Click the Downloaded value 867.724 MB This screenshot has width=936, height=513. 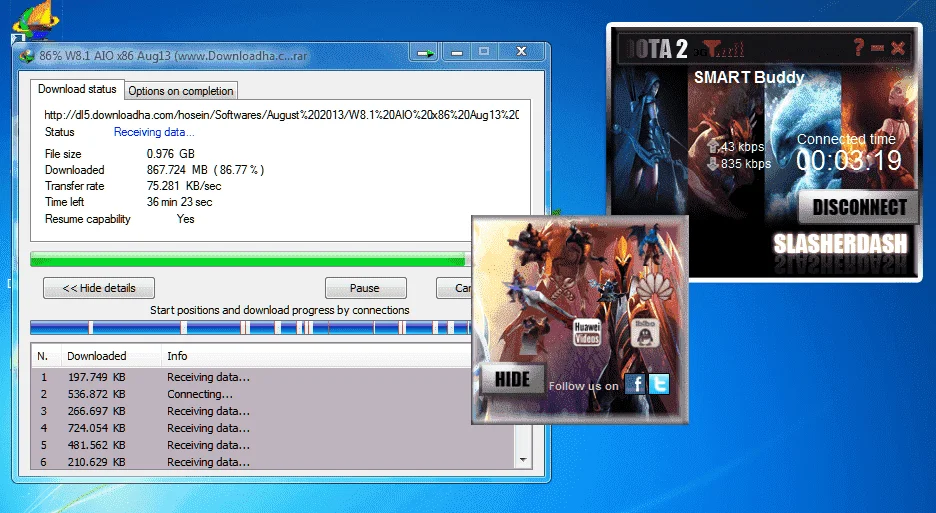pos(205,170)
